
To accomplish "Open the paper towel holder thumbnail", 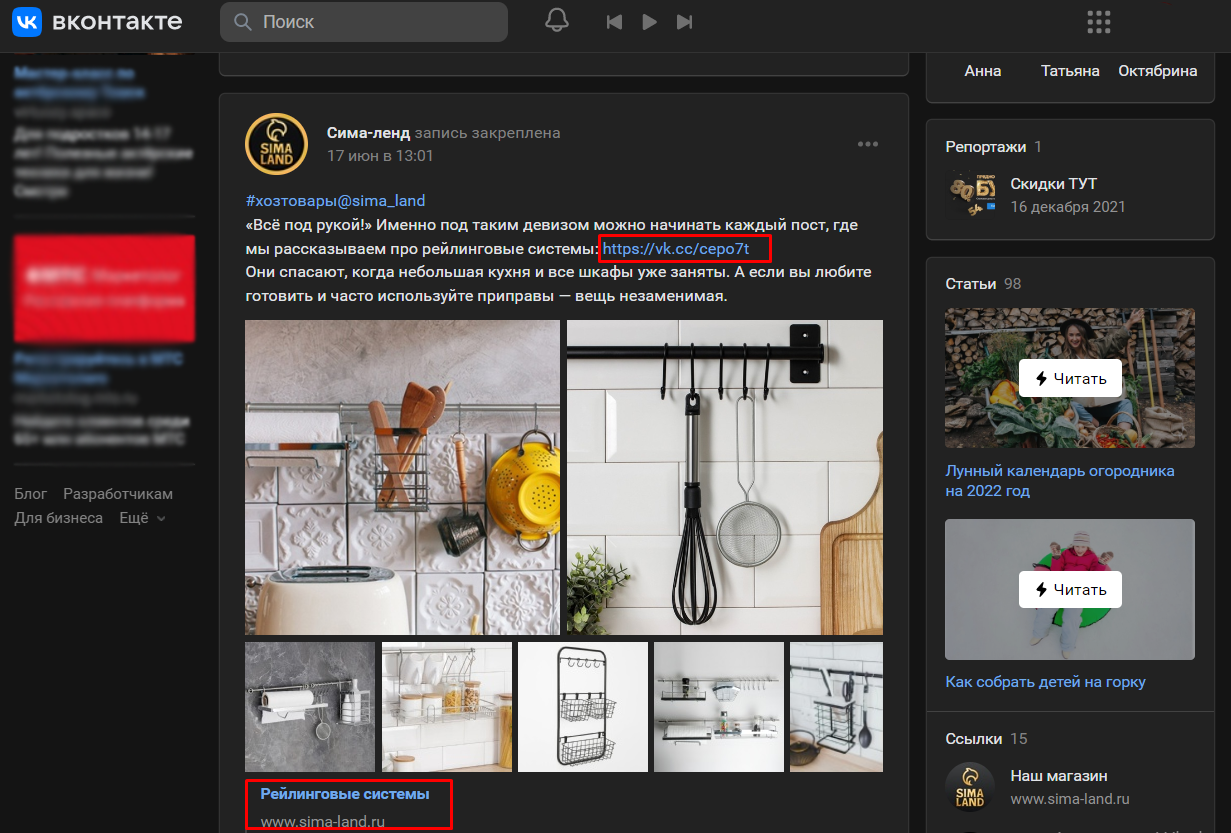I will tap(310, 707).
